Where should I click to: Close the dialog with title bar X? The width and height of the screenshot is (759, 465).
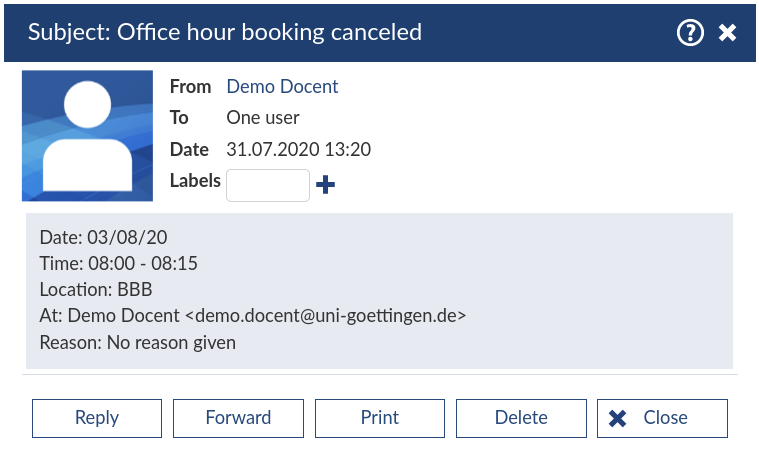(x=728, y=33)
